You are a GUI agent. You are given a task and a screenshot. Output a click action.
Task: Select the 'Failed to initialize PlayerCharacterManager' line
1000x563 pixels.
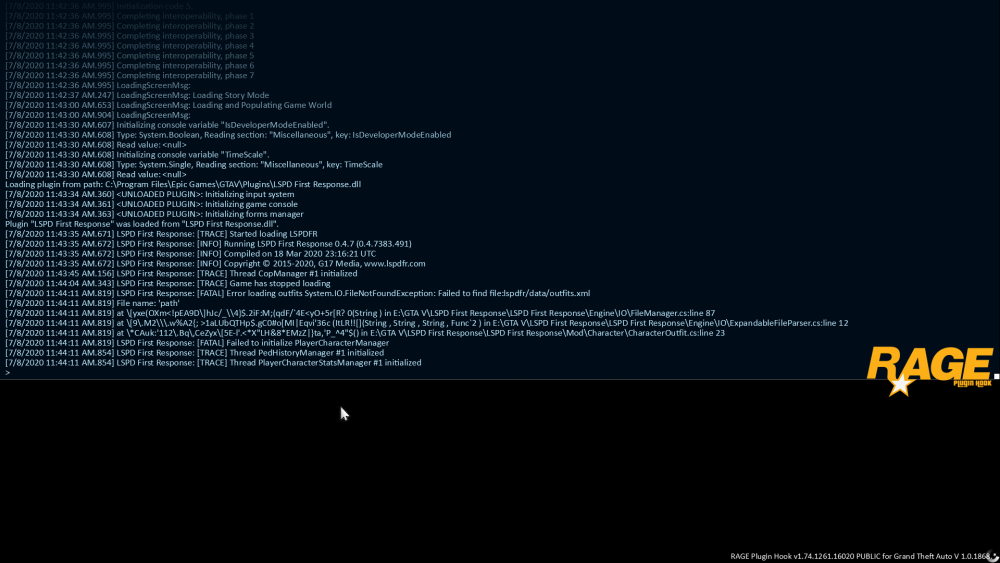point(197,343)
